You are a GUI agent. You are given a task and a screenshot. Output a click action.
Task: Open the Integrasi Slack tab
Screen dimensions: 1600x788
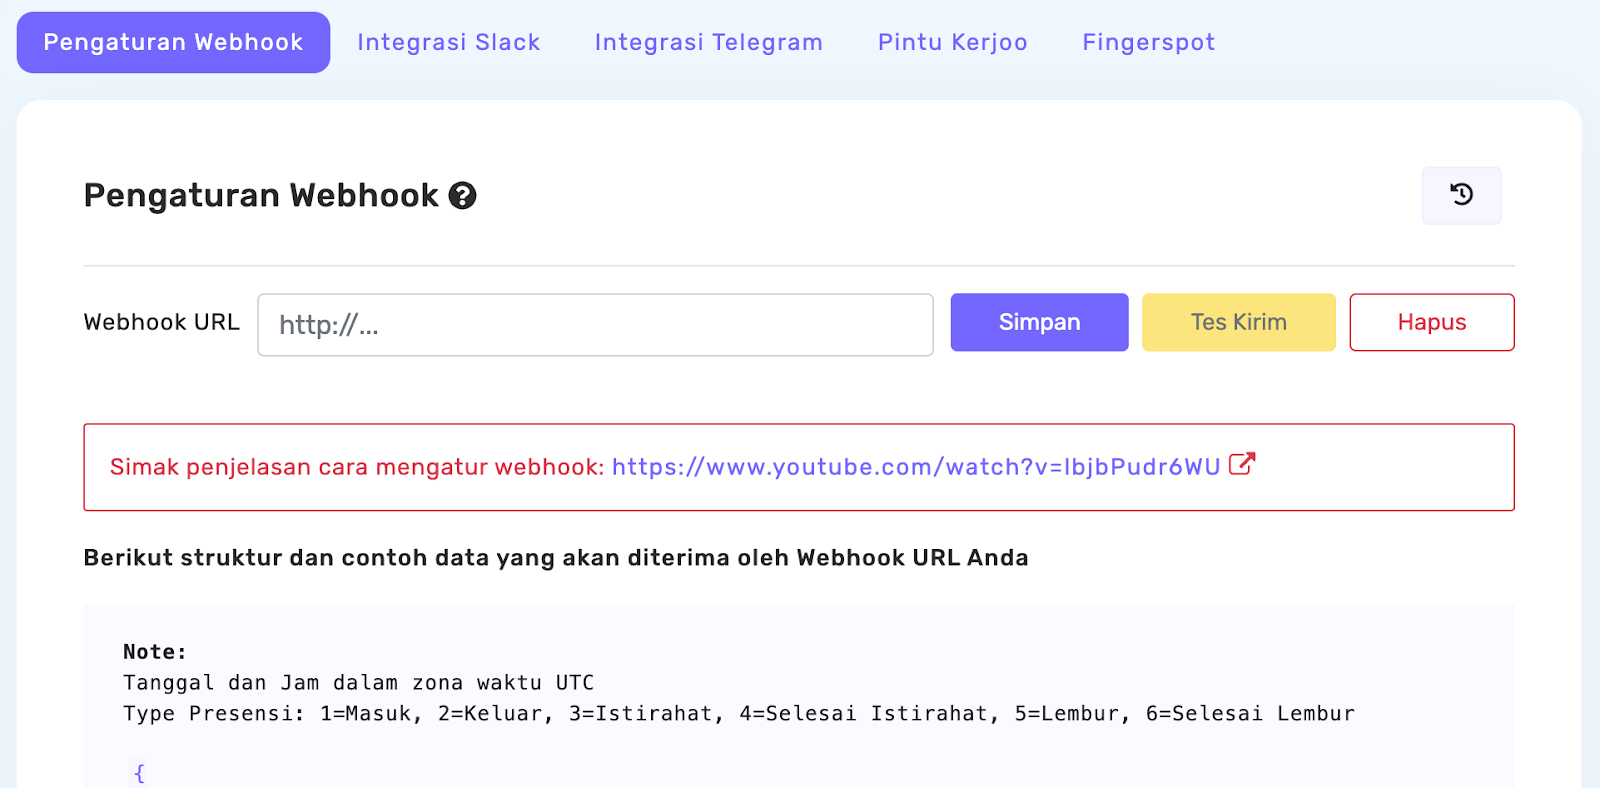[x=448, y=42]
